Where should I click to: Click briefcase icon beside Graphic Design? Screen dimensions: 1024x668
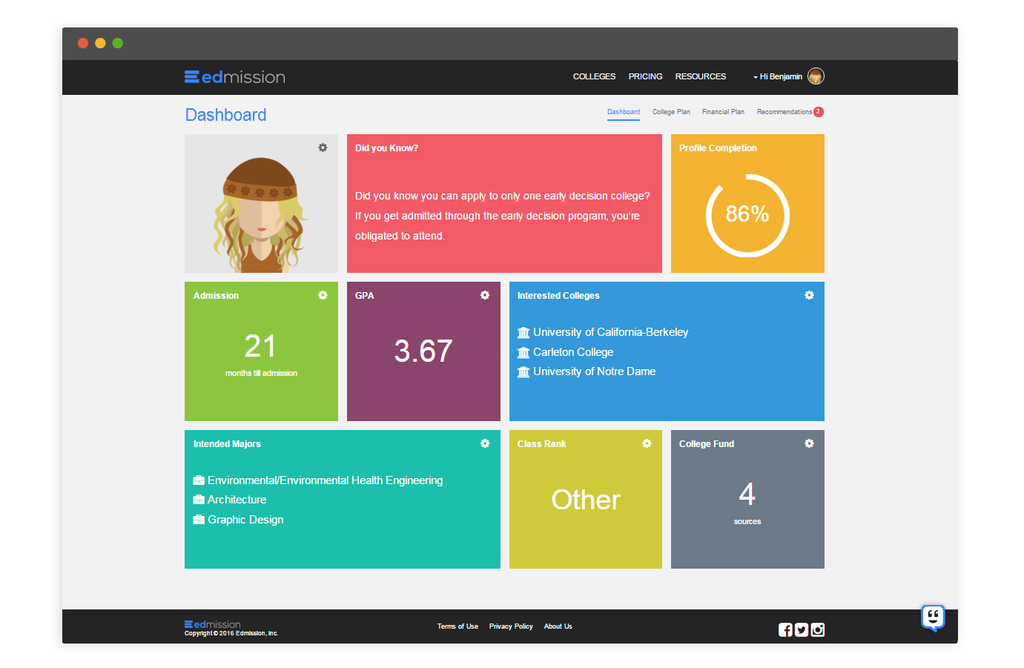(x=199, y=520)
